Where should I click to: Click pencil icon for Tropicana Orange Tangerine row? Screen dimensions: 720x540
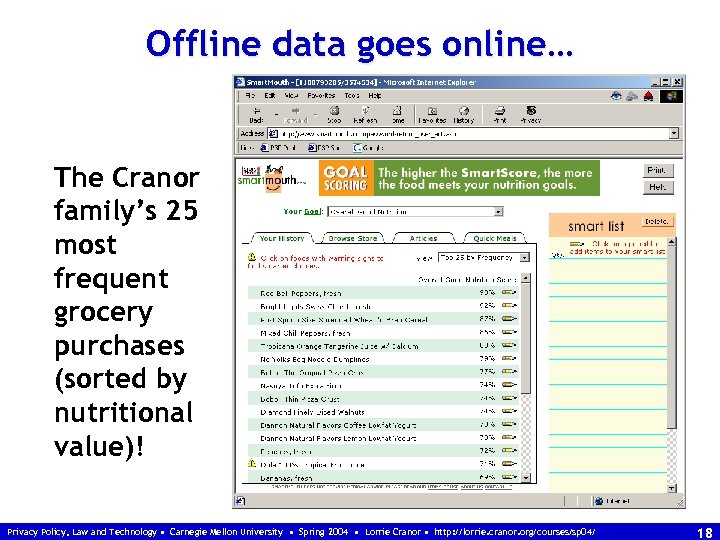(509, 345)
